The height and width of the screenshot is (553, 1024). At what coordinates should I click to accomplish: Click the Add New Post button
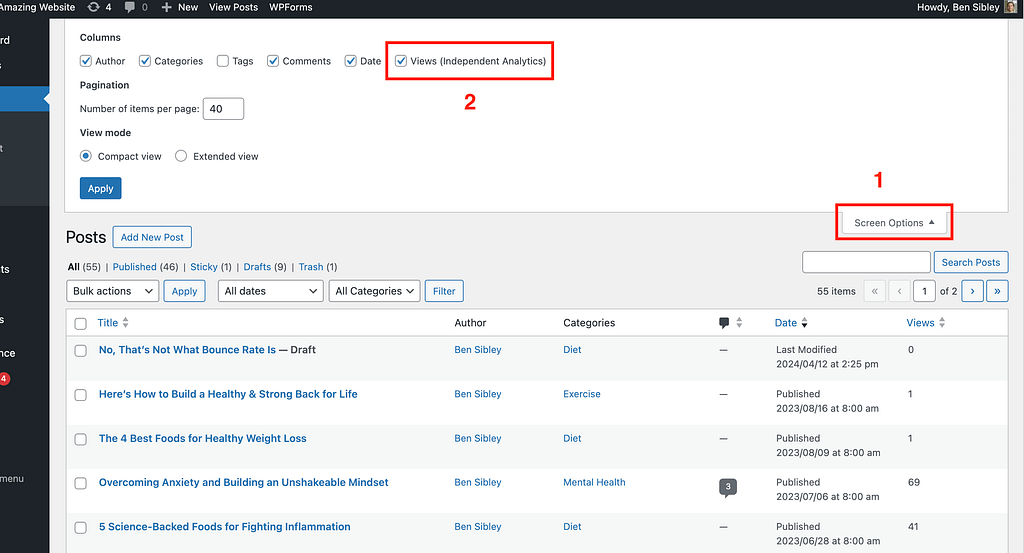point(151,237)
